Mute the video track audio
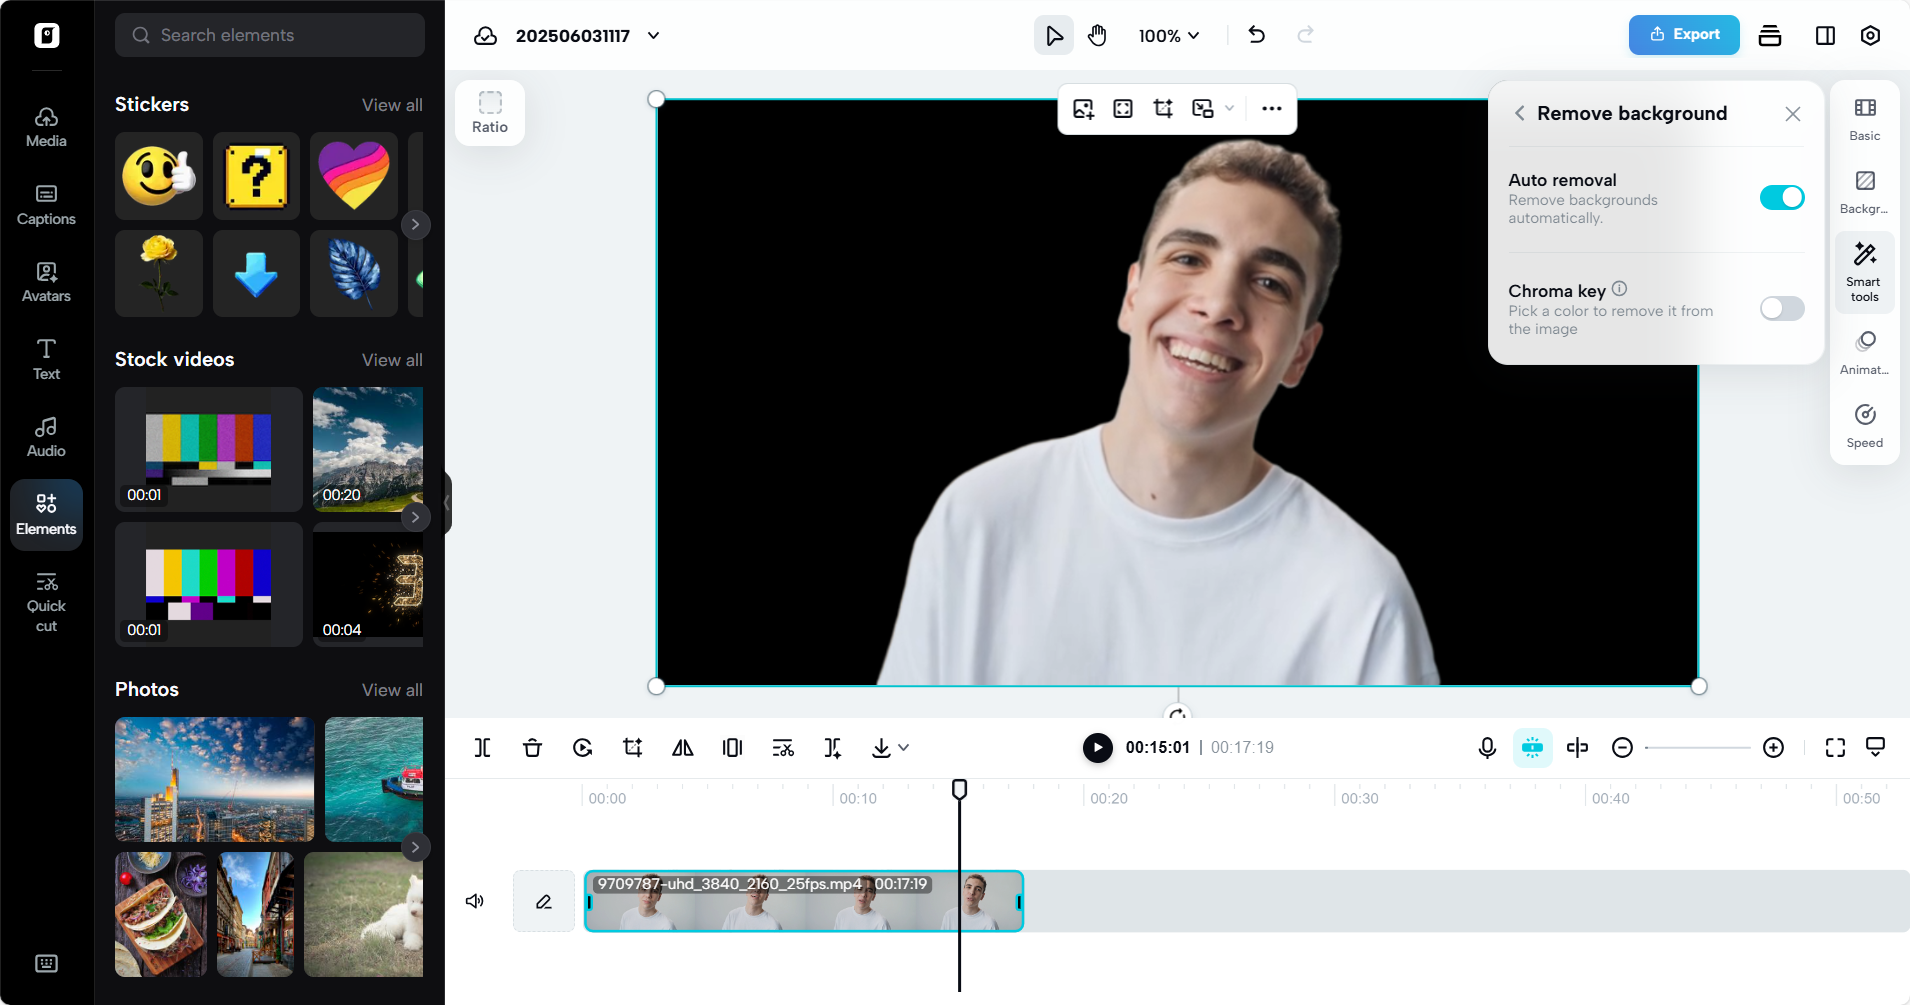 point(475,900)
